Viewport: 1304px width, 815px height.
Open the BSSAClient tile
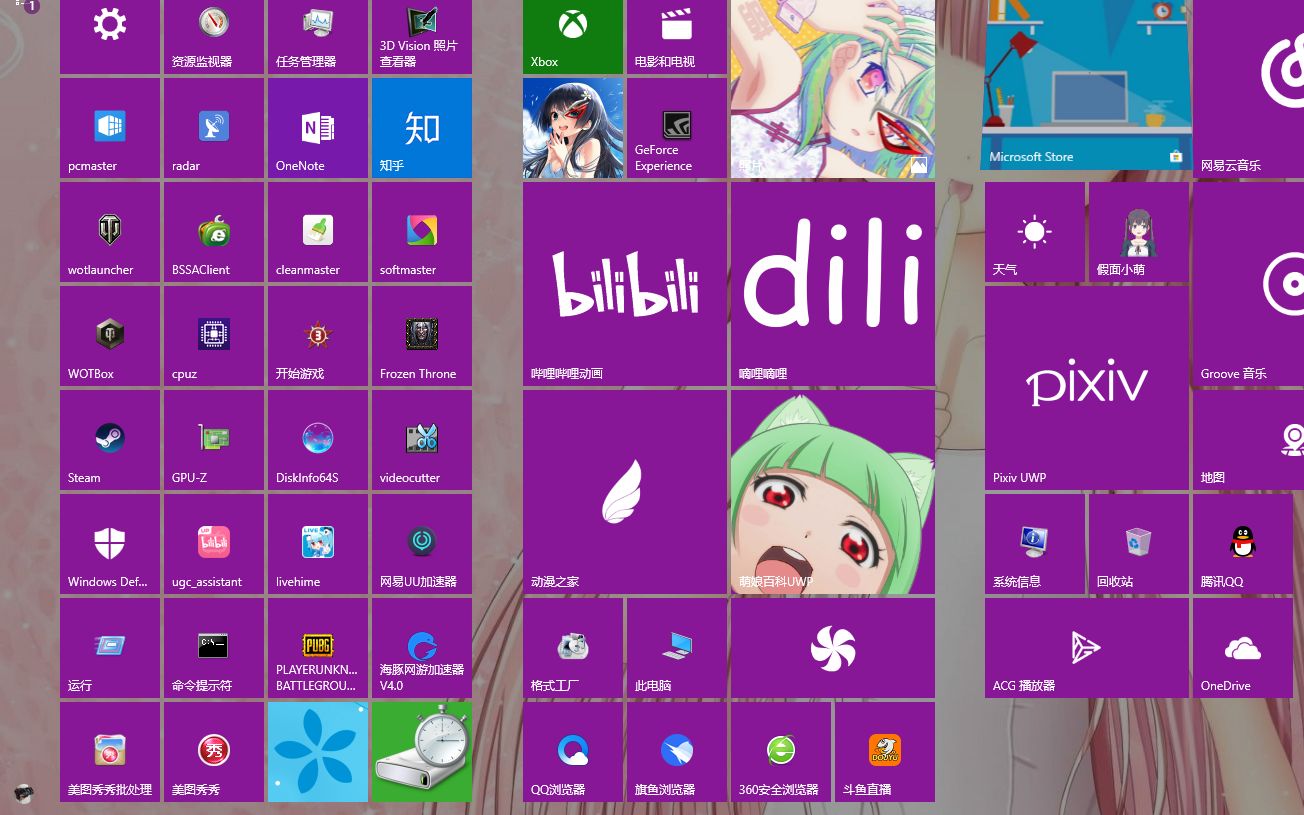pyautogui.click(x=214, y=232)
